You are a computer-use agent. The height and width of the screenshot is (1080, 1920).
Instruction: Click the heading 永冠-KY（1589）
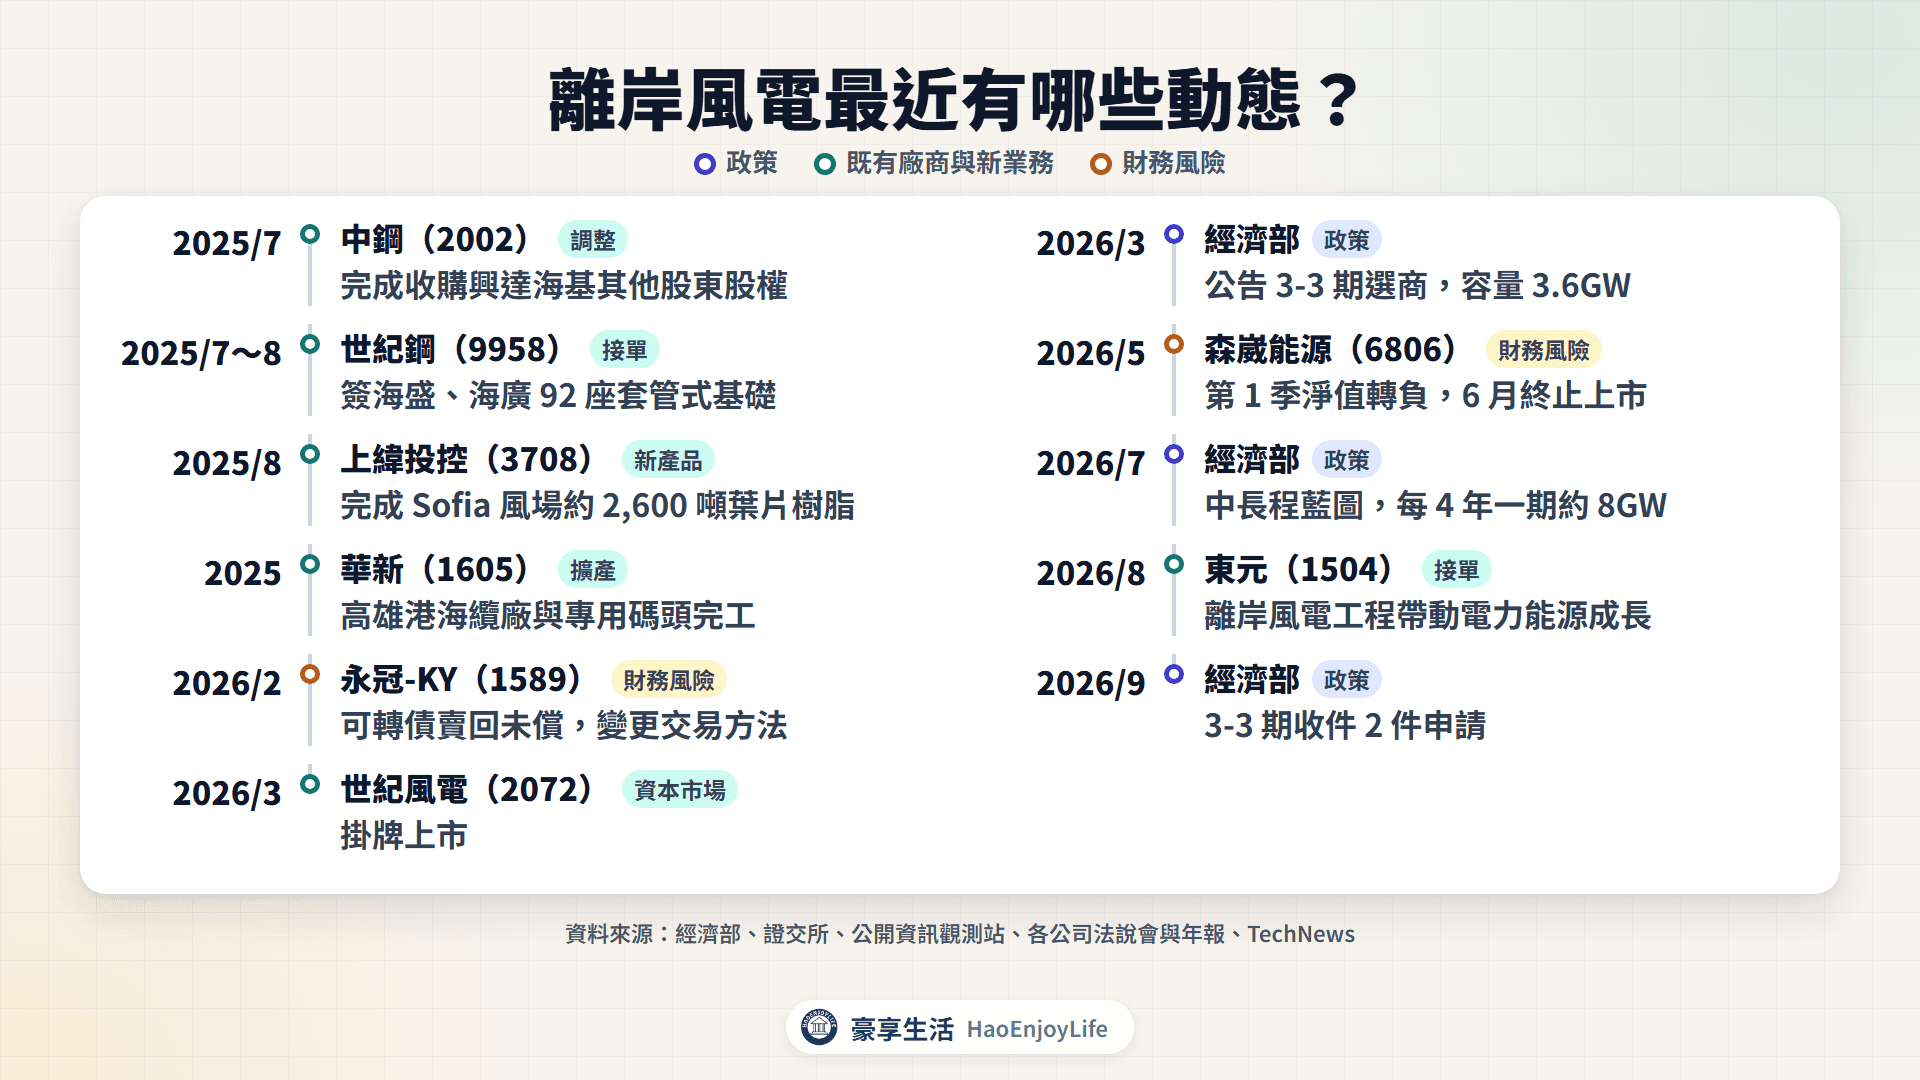[x=462, y=680]
